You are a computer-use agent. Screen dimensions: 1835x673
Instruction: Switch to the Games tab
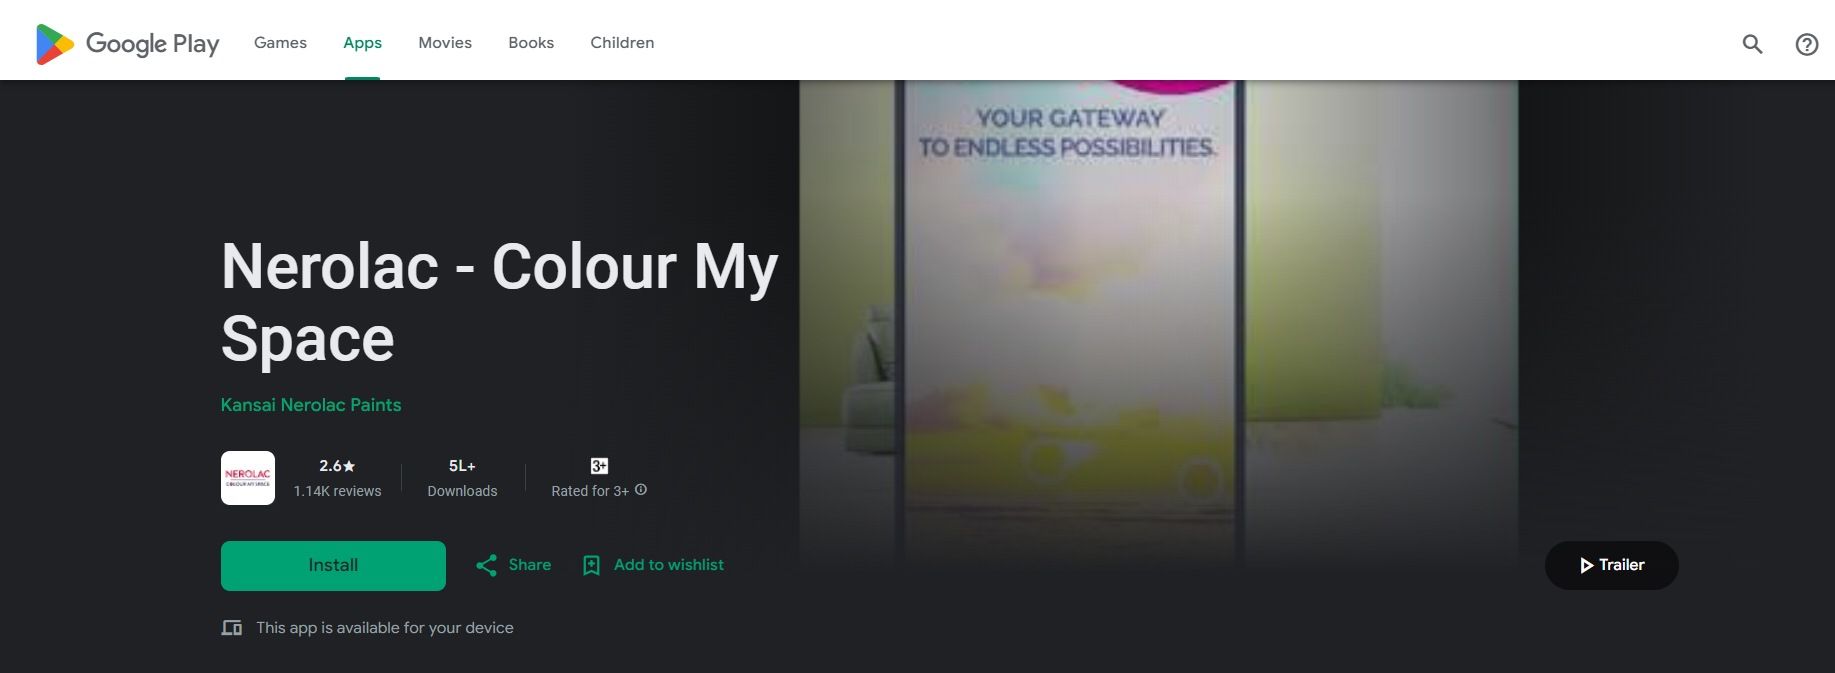280,43
